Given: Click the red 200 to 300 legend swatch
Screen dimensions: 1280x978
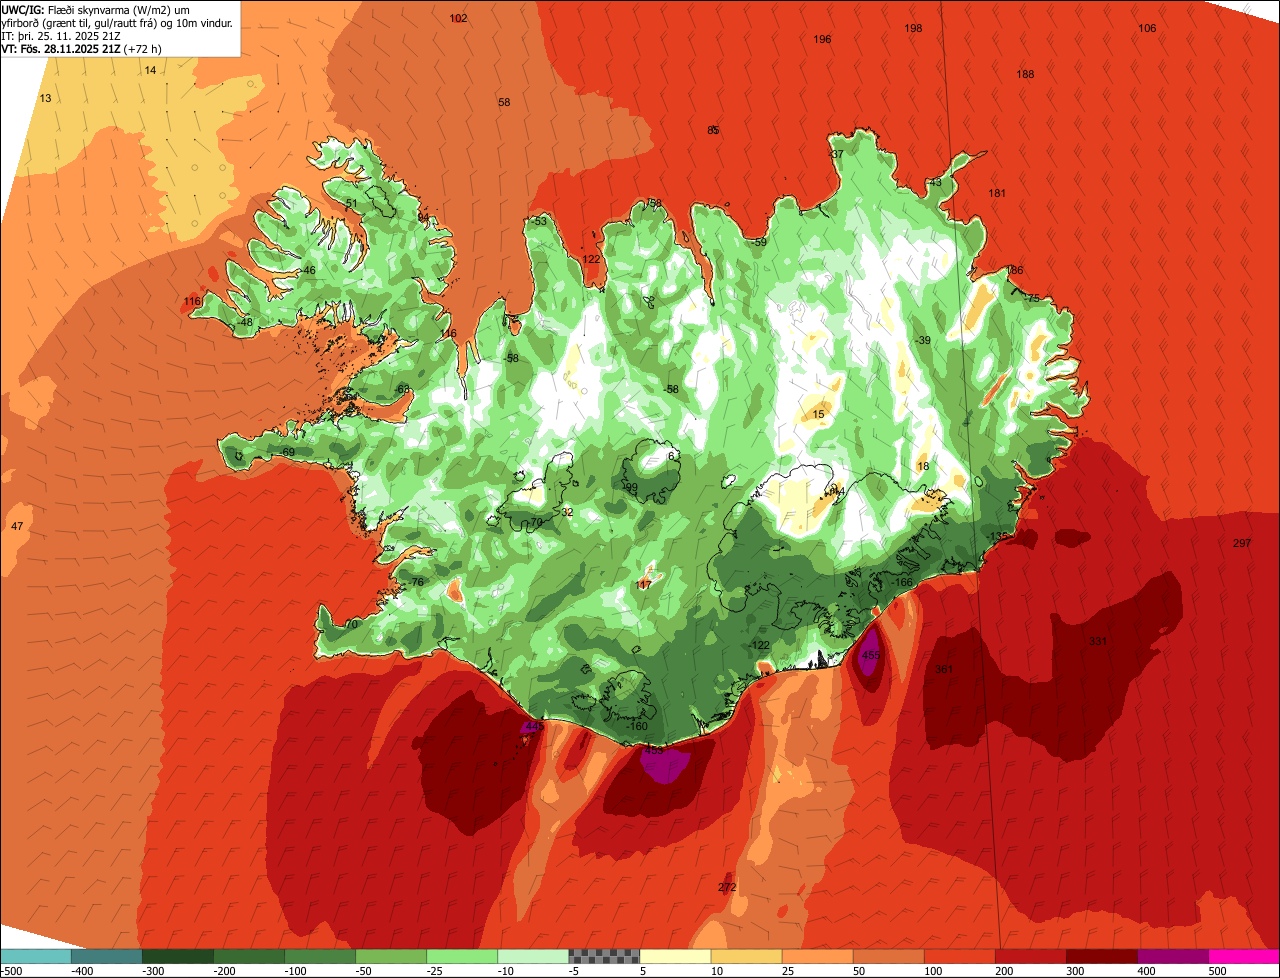Looking at the screenshot, I should click(x=1031, y=955).
